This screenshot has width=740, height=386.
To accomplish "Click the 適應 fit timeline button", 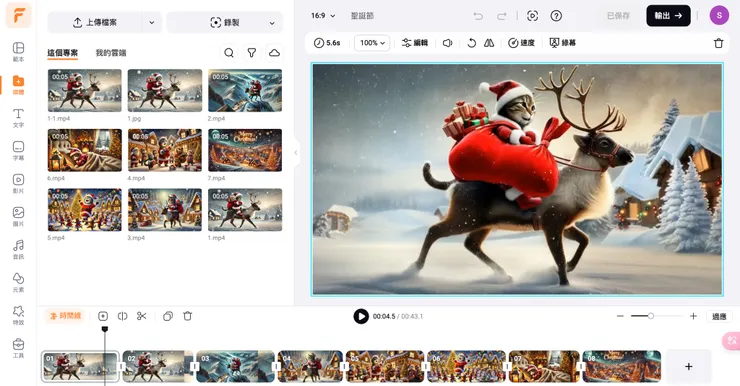I will pos(719,316).
